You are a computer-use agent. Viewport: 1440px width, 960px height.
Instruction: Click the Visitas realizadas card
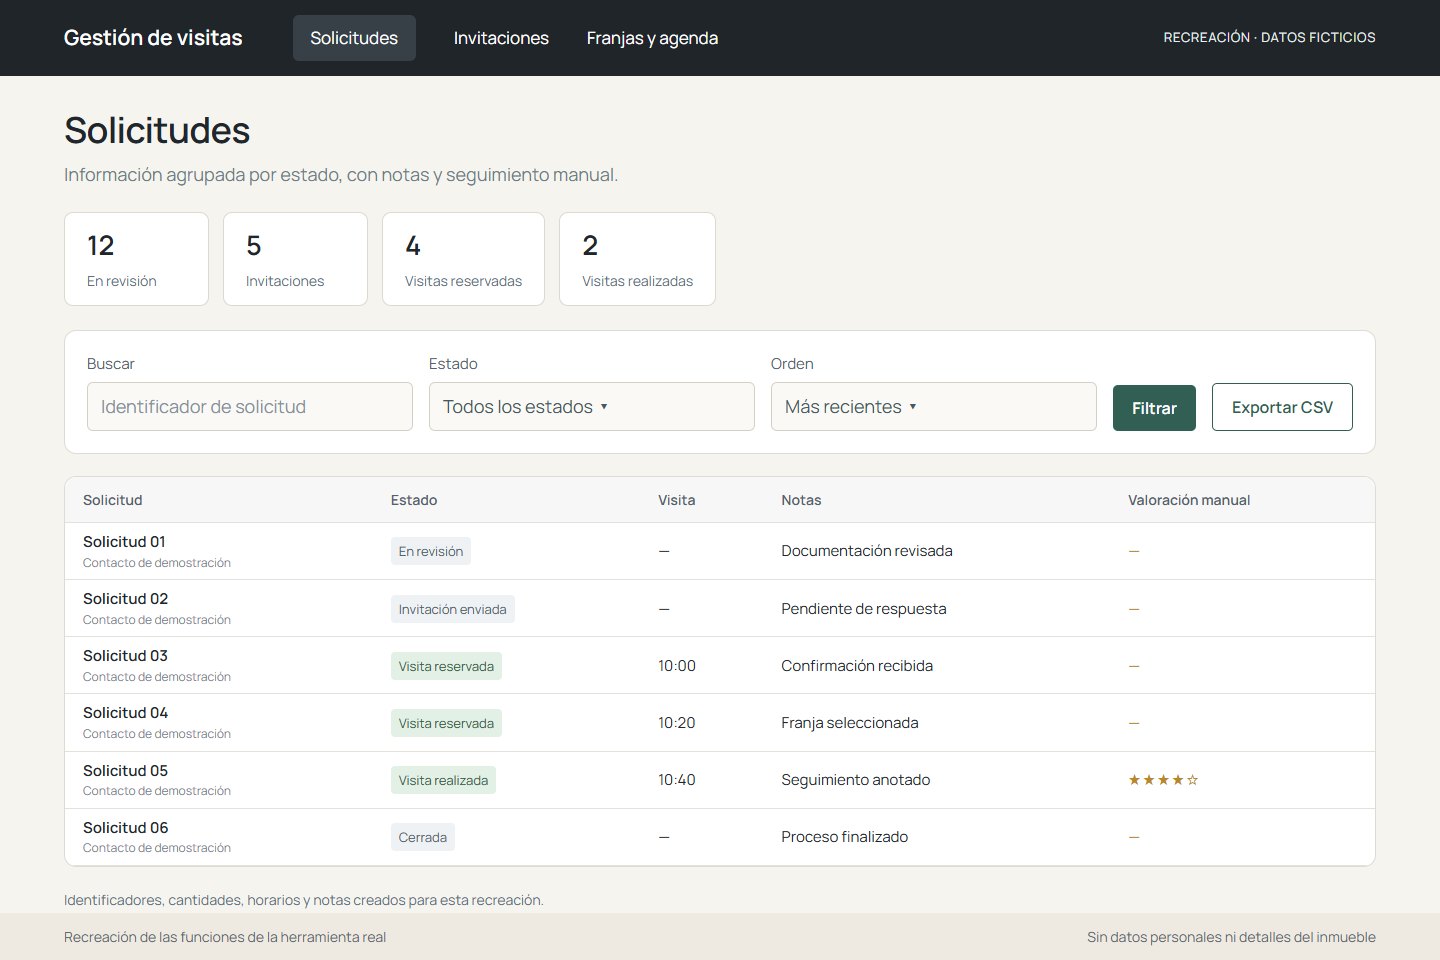[x=637, y=259]
